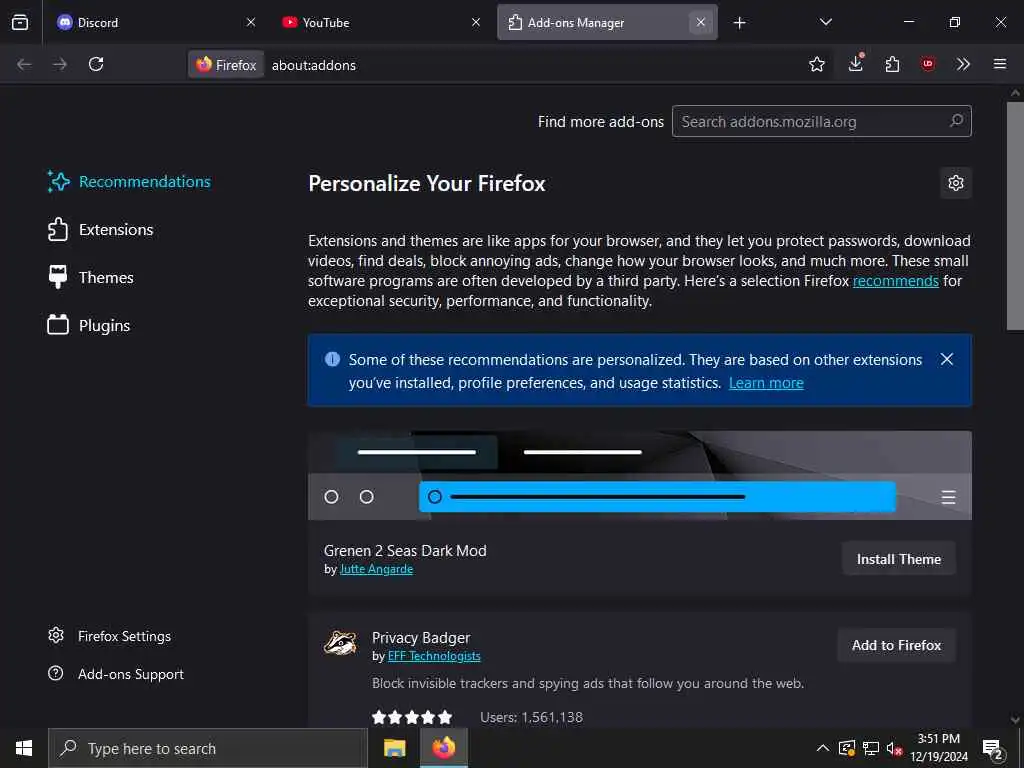Viewport: 1024px width, 768px height.
Task: Click the info icon in personalized banner
Action: tap(332, 359)
